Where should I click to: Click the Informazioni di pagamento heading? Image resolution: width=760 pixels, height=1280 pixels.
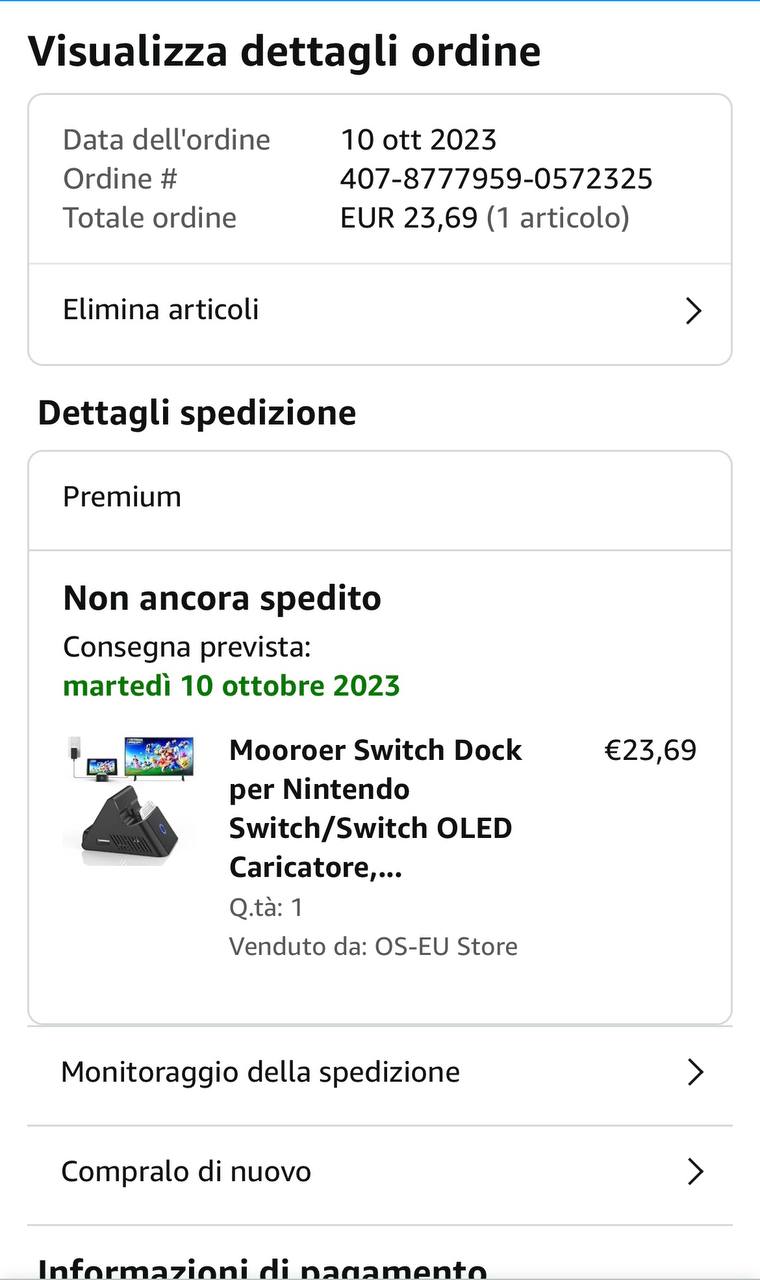262,1268
